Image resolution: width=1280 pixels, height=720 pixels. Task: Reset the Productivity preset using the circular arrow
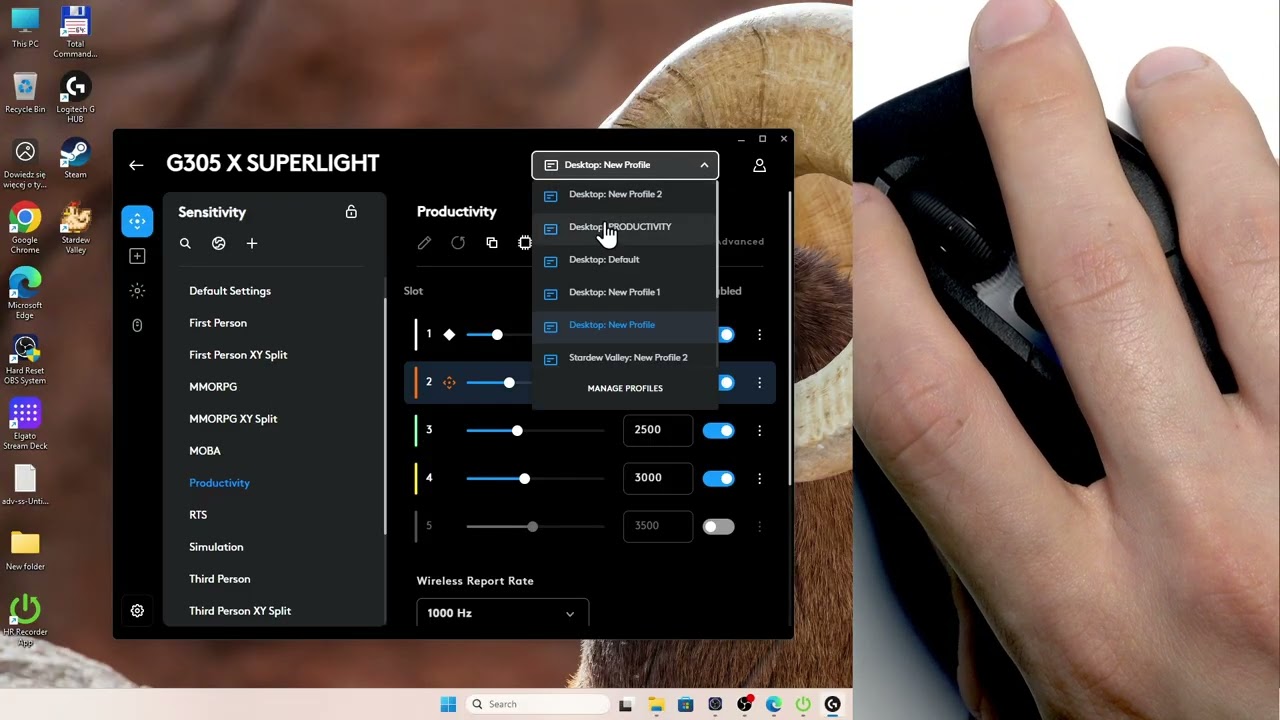458,243
